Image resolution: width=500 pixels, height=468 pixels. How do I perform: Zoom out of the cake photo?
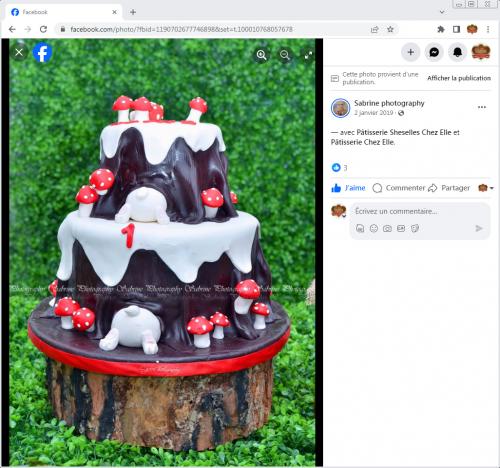tap(285, 55)
